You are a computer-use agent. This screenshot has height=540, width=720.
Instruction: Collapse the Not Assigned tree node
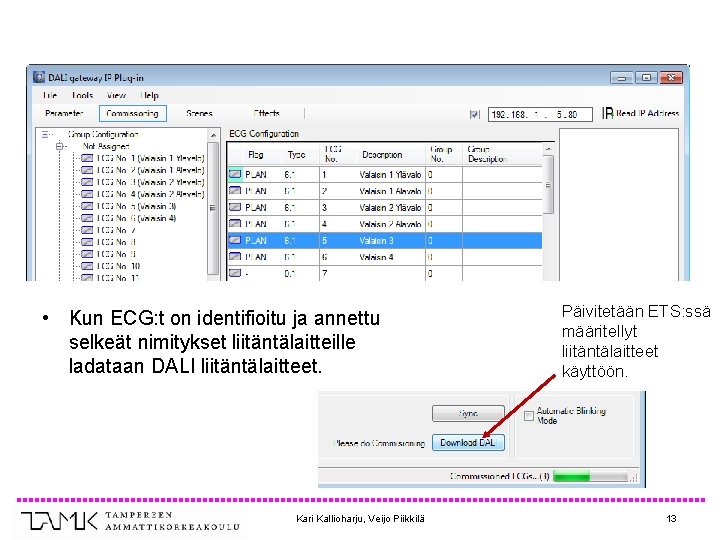[x=59, y=146]
